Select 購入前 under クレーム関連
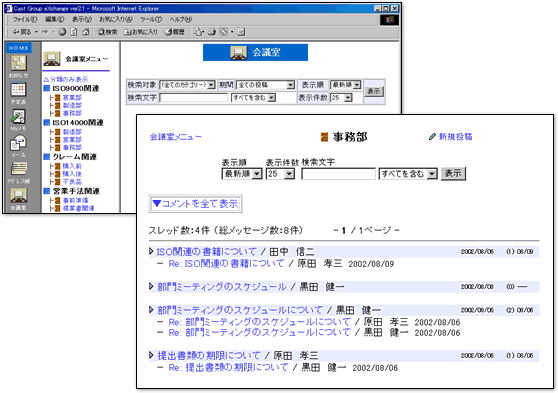This screenshot has width=558, height=393. tap(72, 166)
